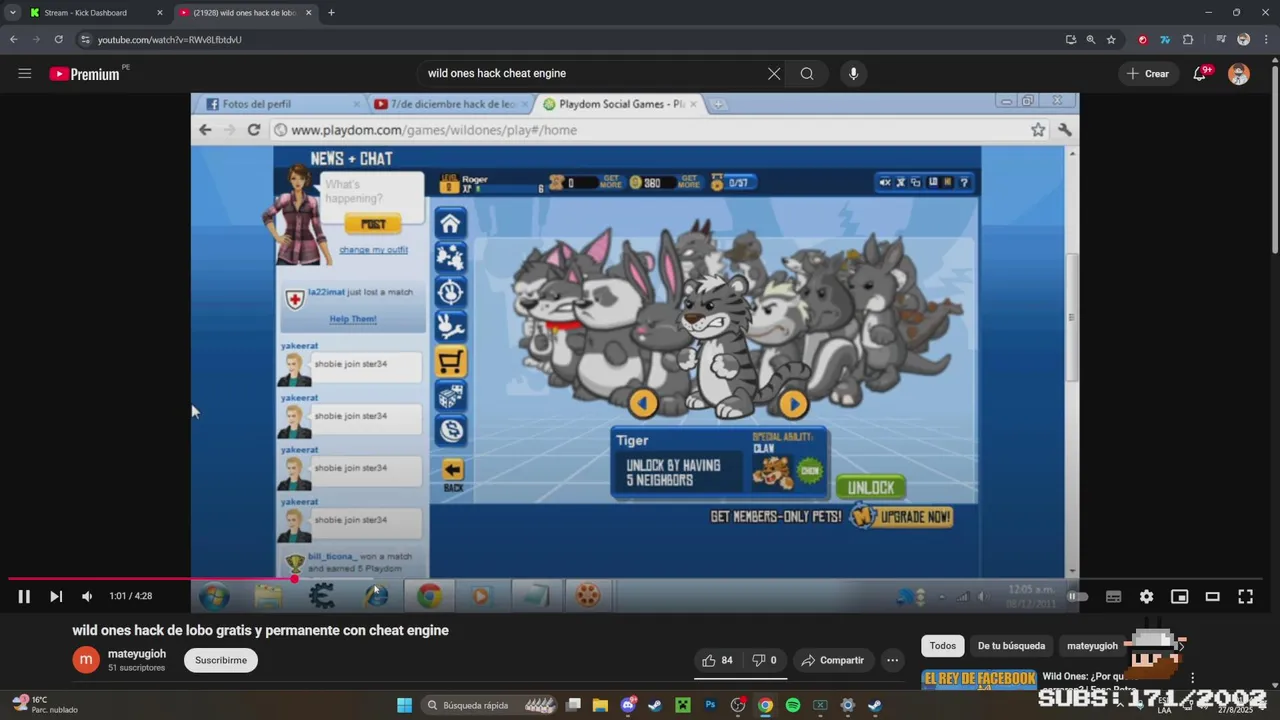Select the mateyugioh filter chip

[x=1092, y=646]
